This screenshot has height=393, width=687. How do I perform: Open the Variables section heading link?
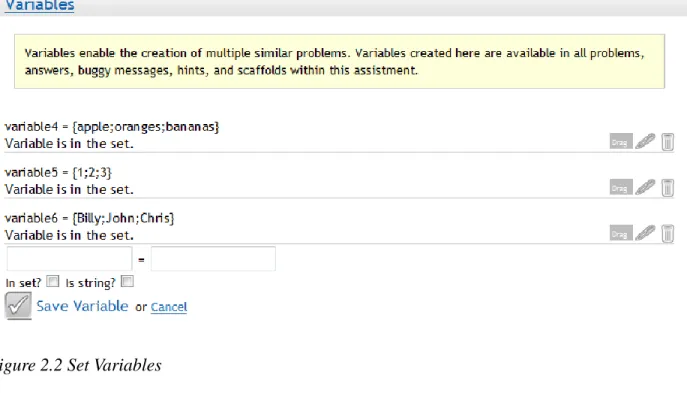coord(39,6)
